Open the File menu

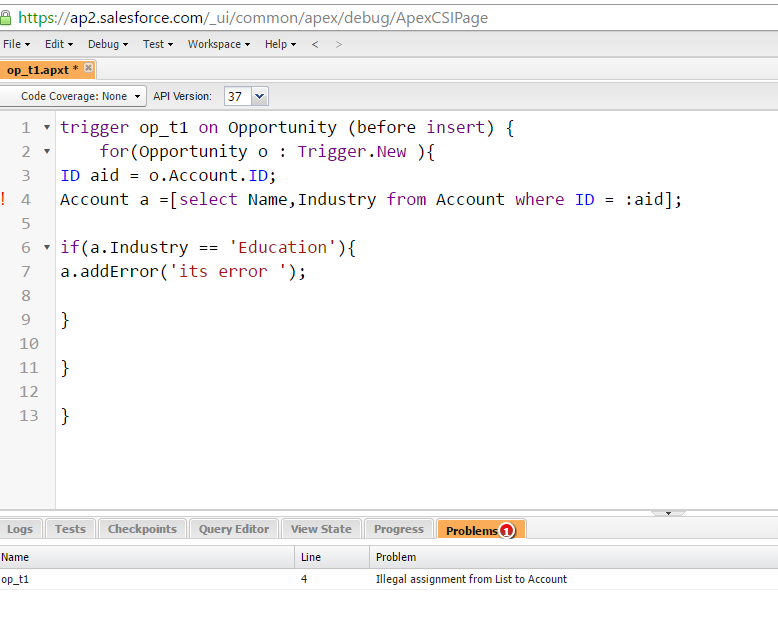click(x=16, y=44)
